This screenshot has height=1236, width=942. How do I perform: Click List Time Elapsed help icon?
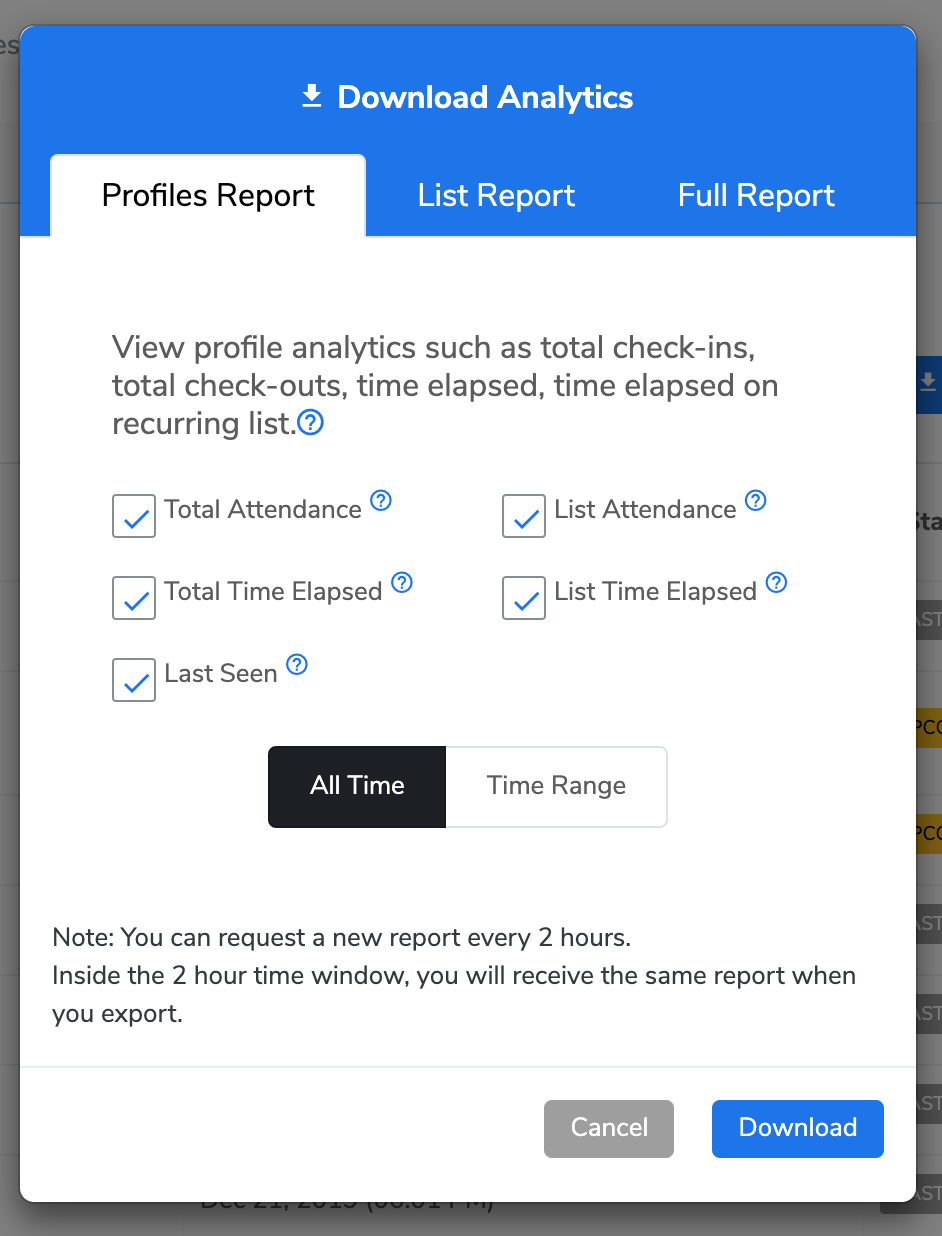click(x=776, y=582)
